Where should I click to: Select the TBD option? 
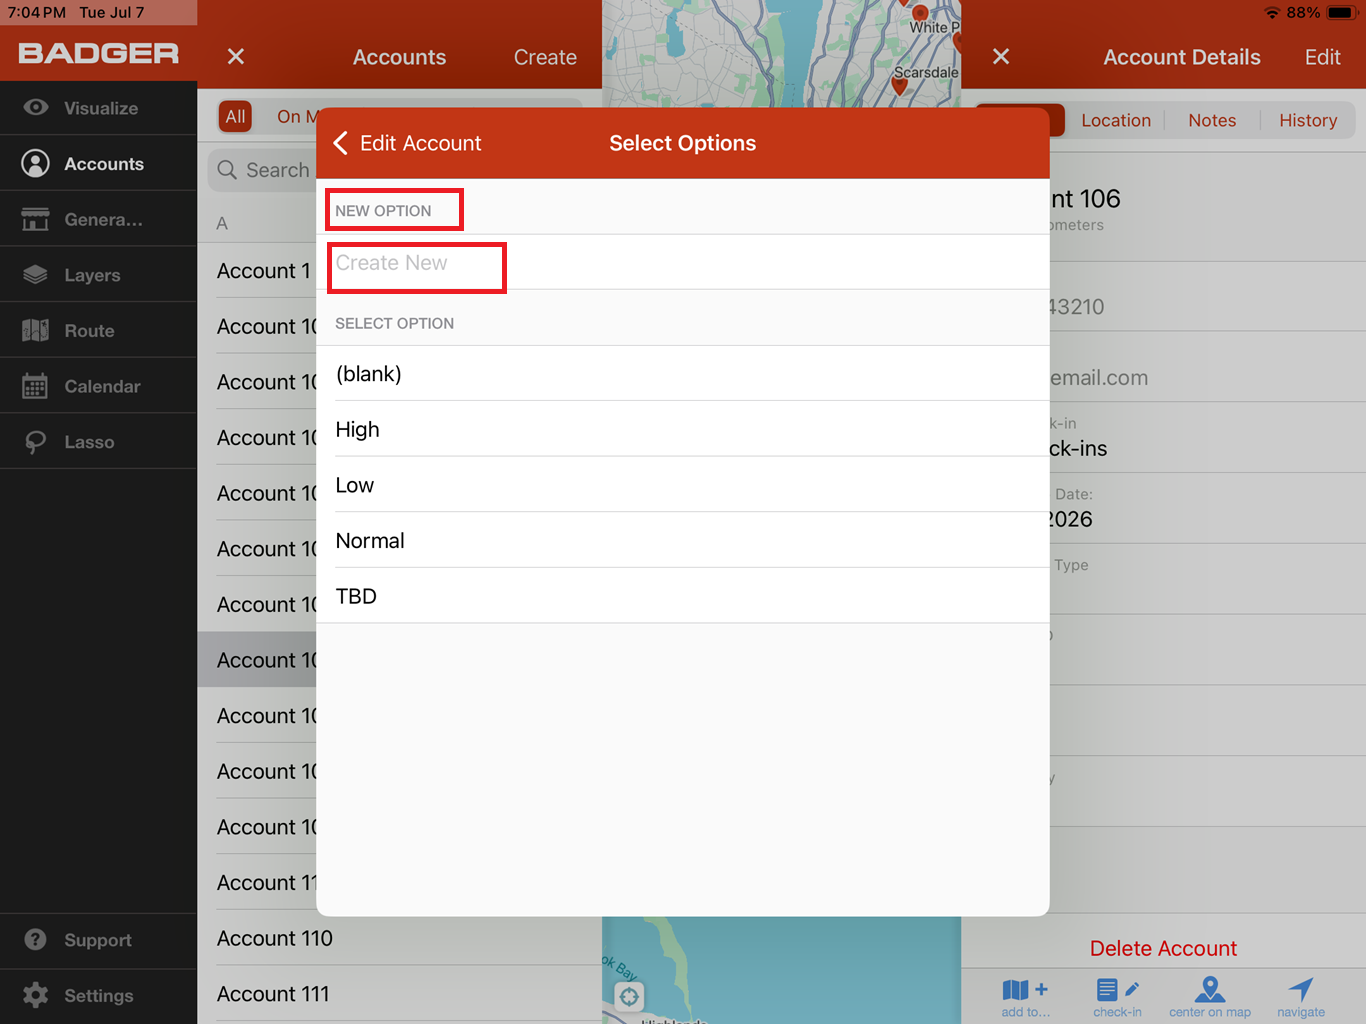click(x=683, y=596)
